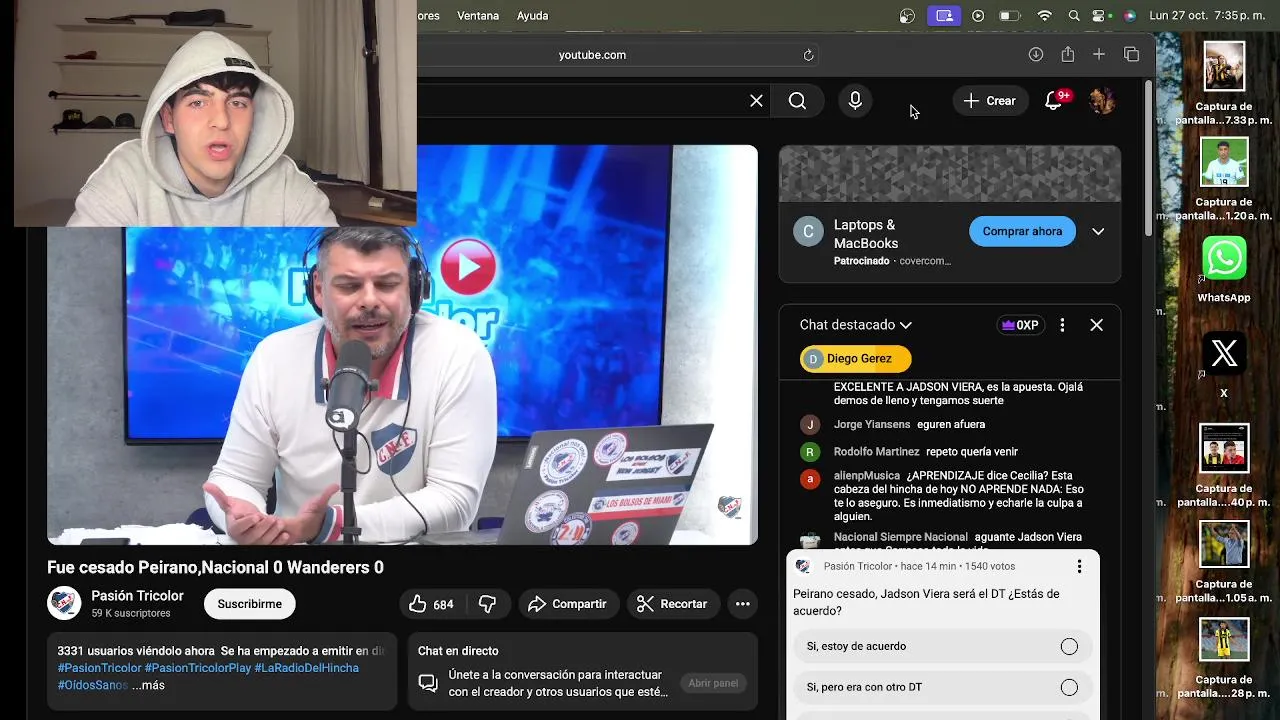This screenshot has height=720, width=1280.
Task: Like the video with 684 likes
Action: pos(431,604)
